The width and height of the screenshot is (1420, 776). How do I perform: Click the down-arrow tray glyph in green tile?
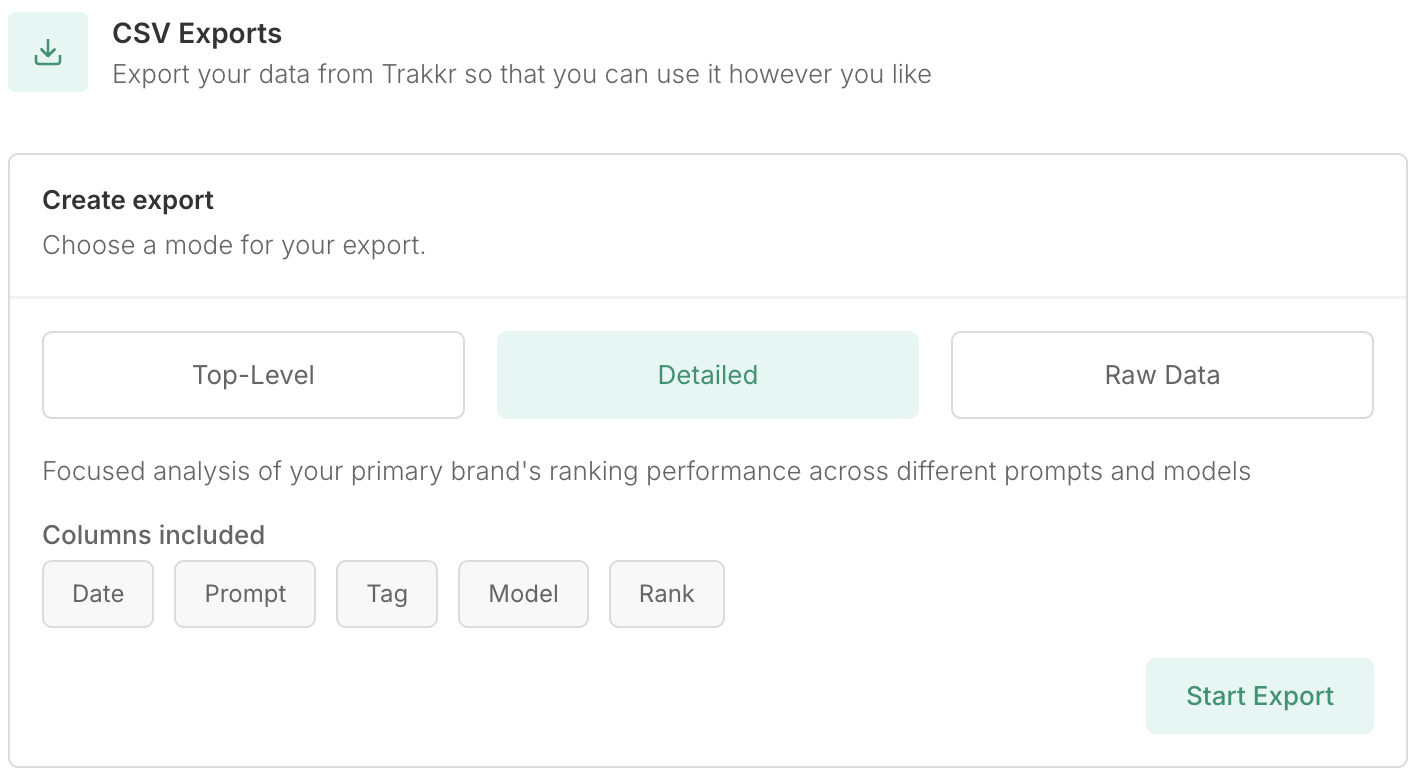(x=48, y=54)
